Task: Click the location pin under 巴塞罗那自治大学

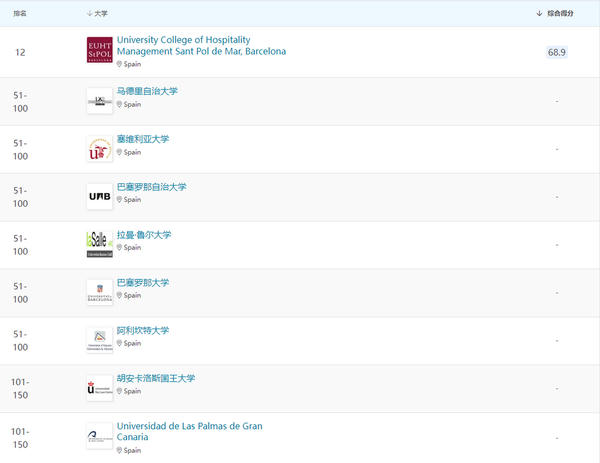Action: click(119, 199)
